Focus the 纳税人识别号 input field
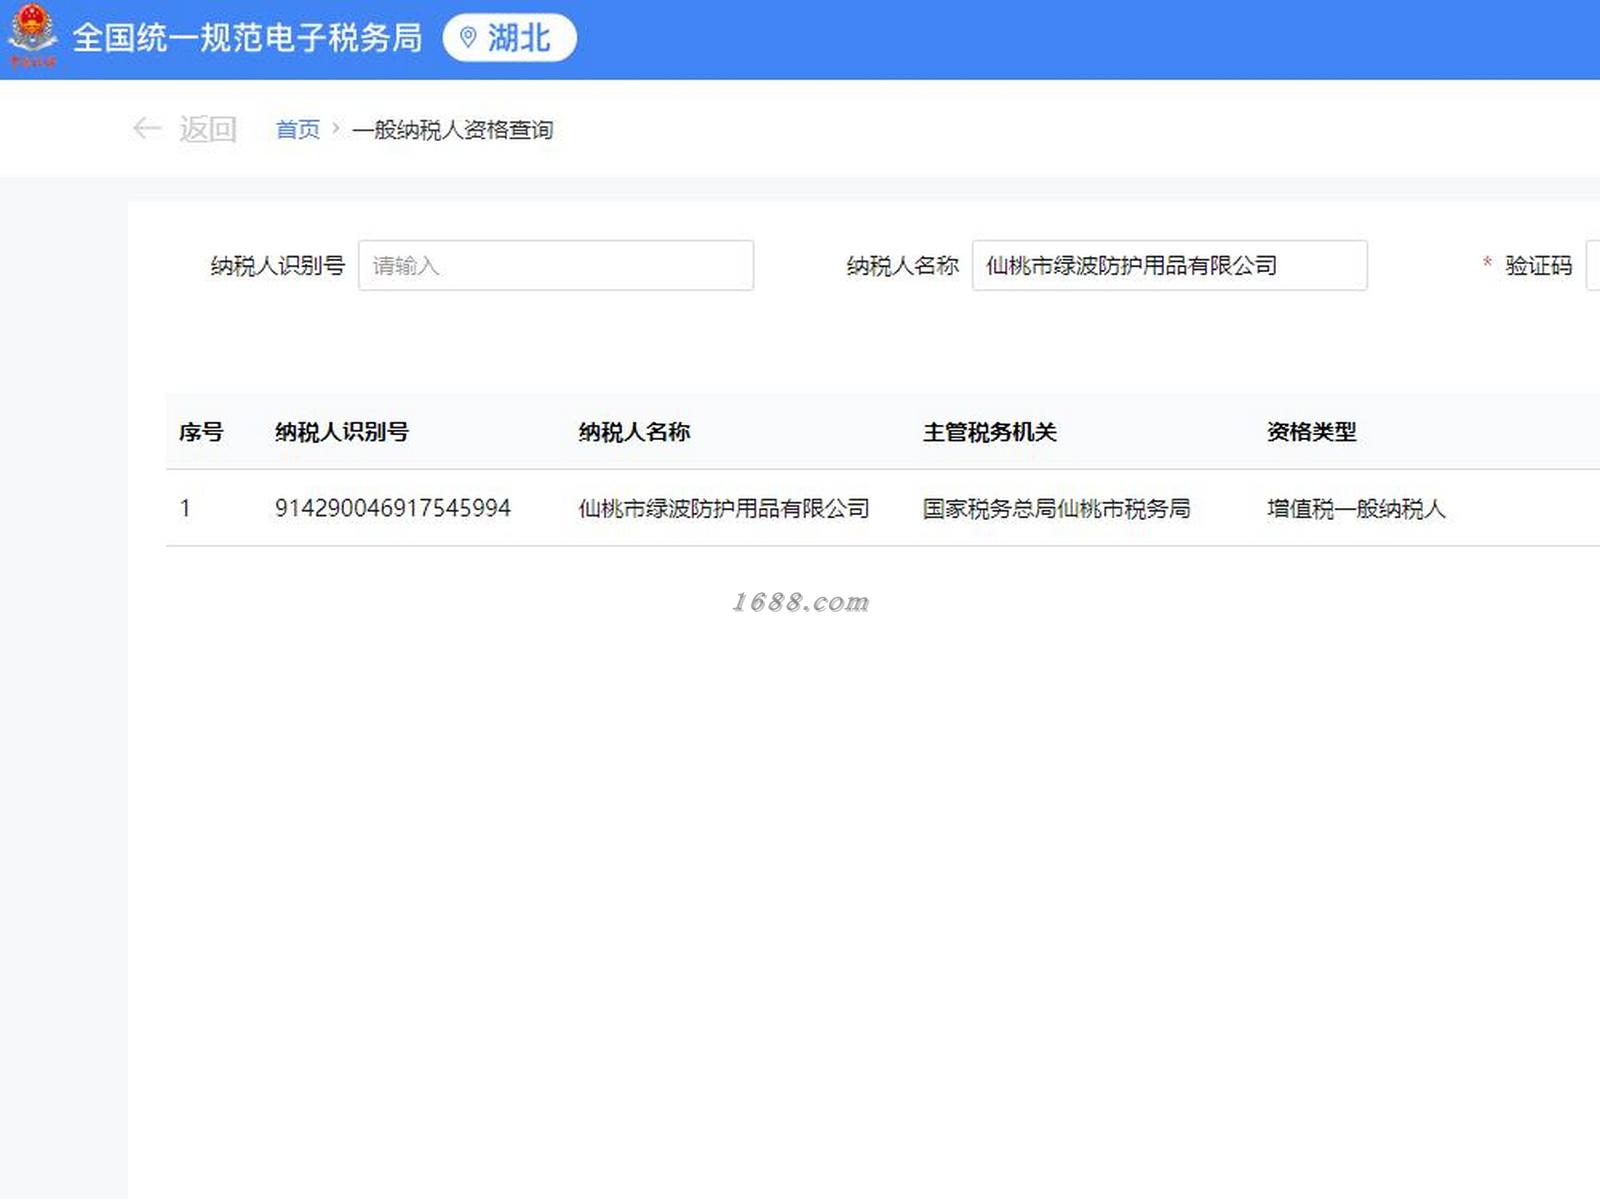This screenshot has height=1199, width=1600. (x=556, y=265)
